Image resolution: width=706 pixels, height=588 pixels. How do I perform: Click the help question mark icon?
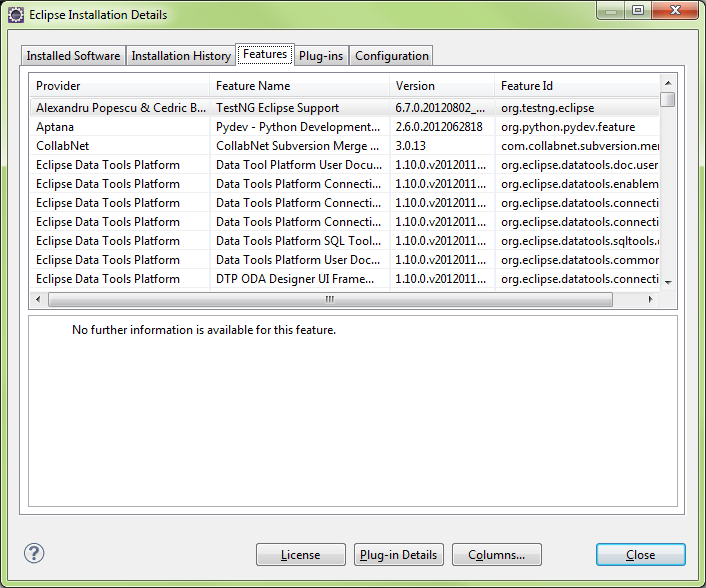tap(34, 553)
